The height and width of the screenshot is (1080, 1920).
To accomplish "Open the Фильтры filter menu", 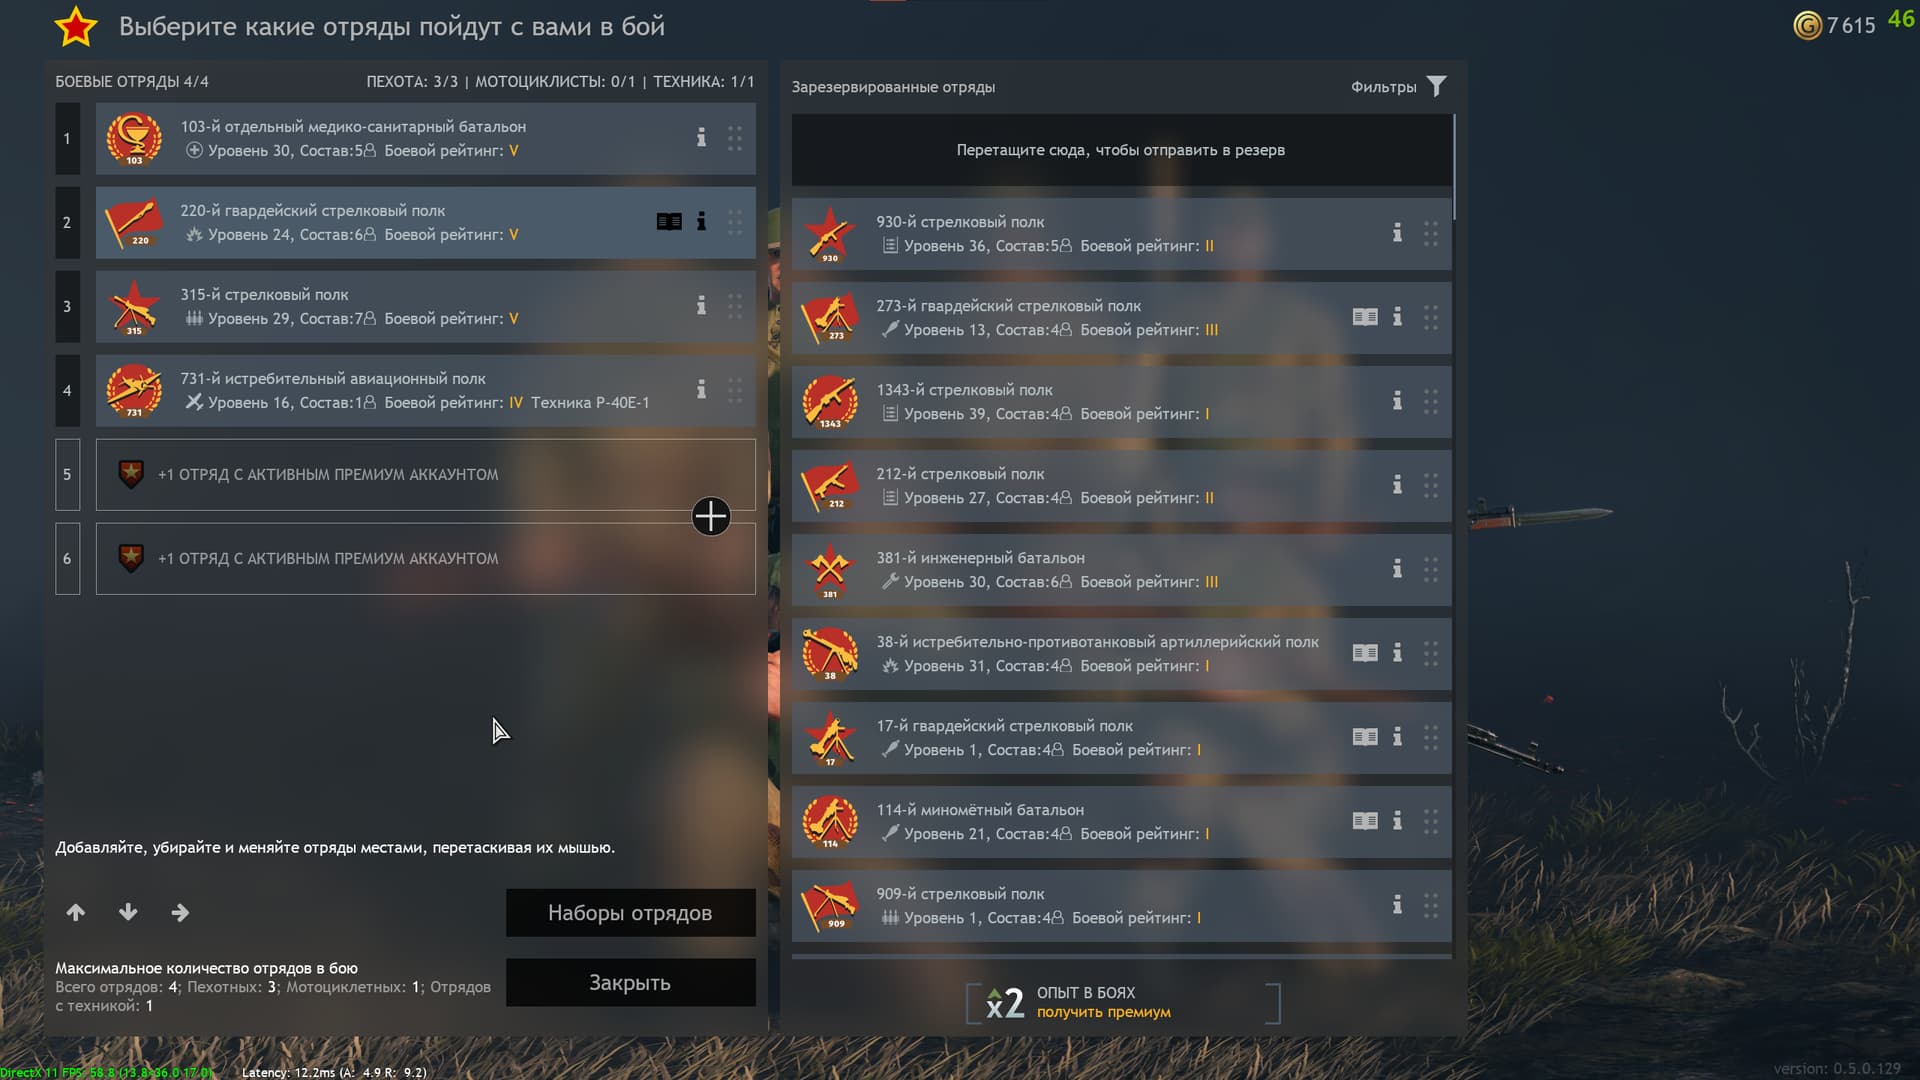I will [x=1399, y=87].
